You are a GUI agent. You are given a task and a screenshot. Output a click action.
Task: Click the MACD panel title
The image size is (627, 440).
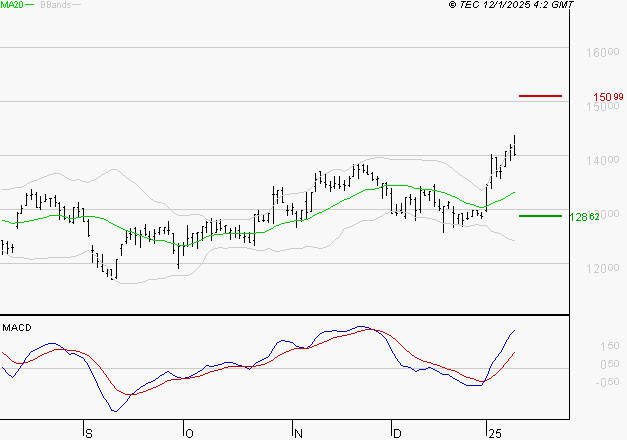click(x=17, y=328)
